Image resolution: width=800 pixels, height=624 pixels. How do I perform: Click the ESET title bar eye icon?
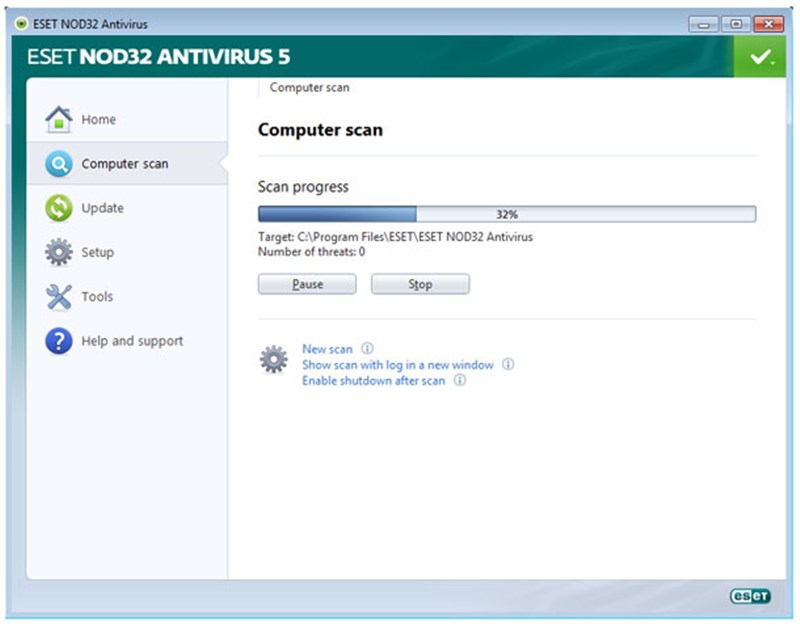pos(21,23)
